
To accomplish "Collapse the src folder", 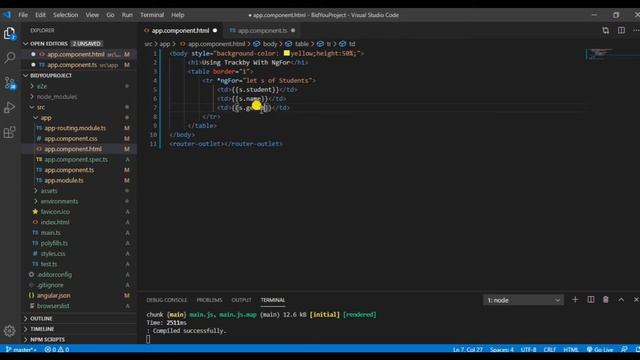I will 79,107.
